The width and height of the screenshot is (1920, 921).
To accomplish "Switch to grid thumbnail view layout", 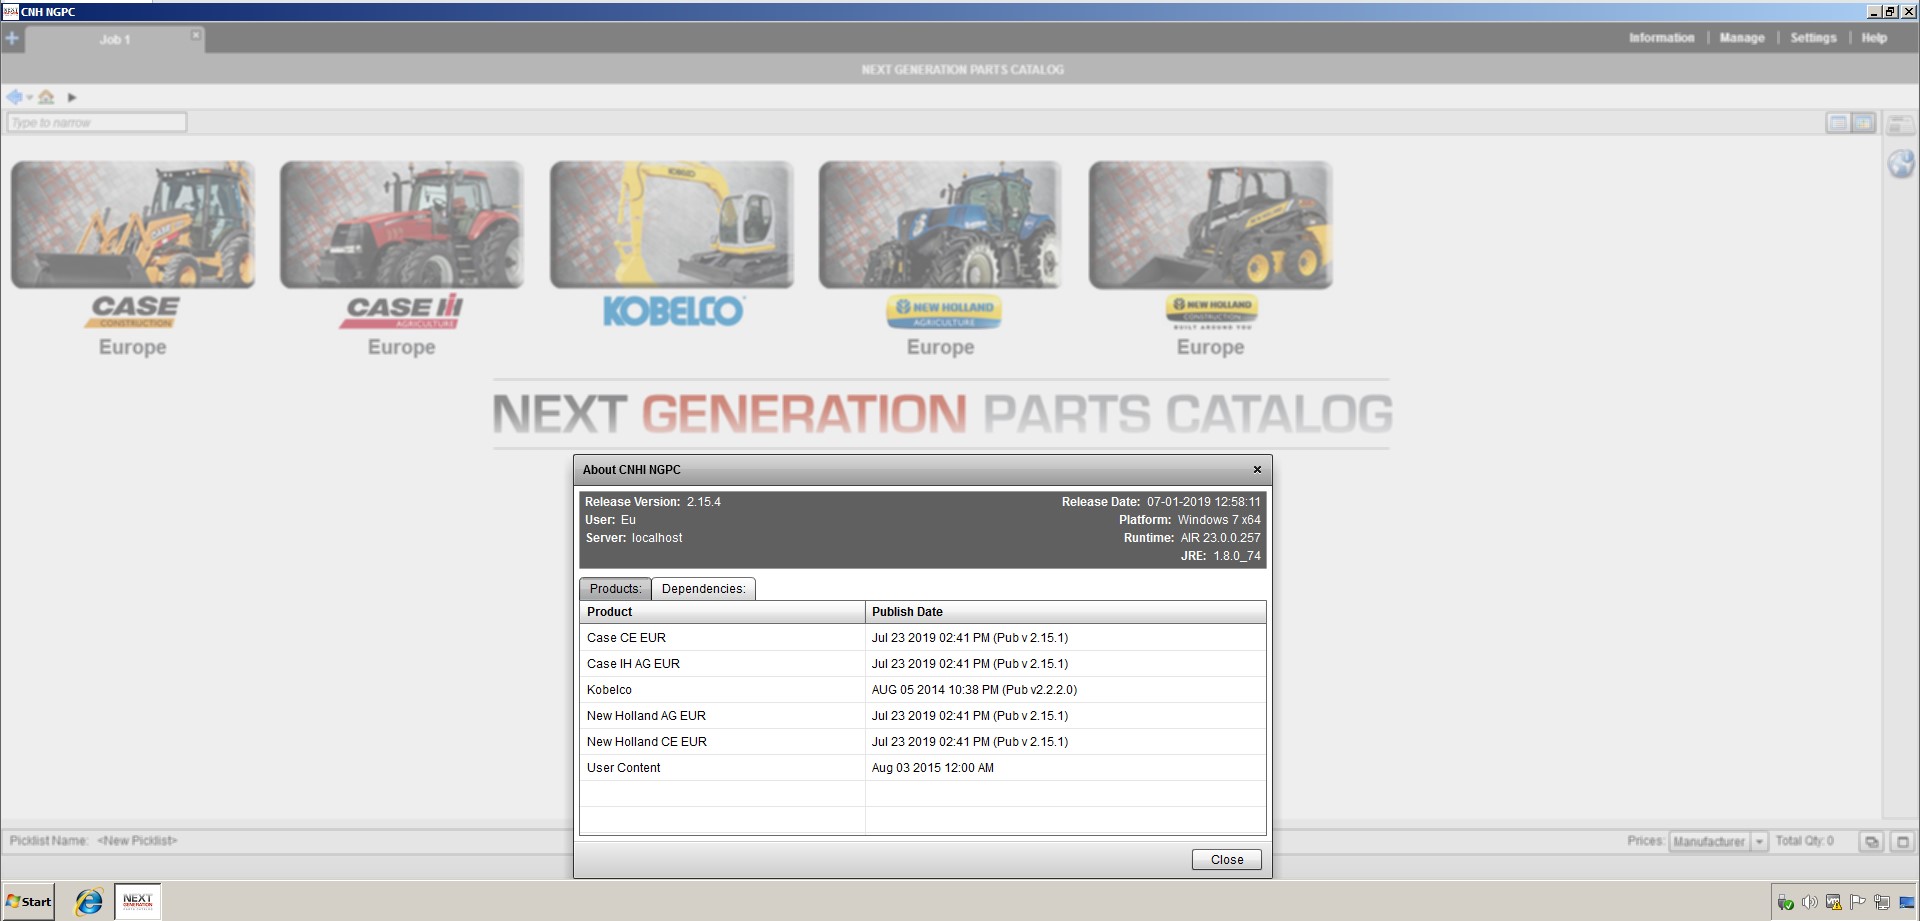I will click(x=1863, y=123).
